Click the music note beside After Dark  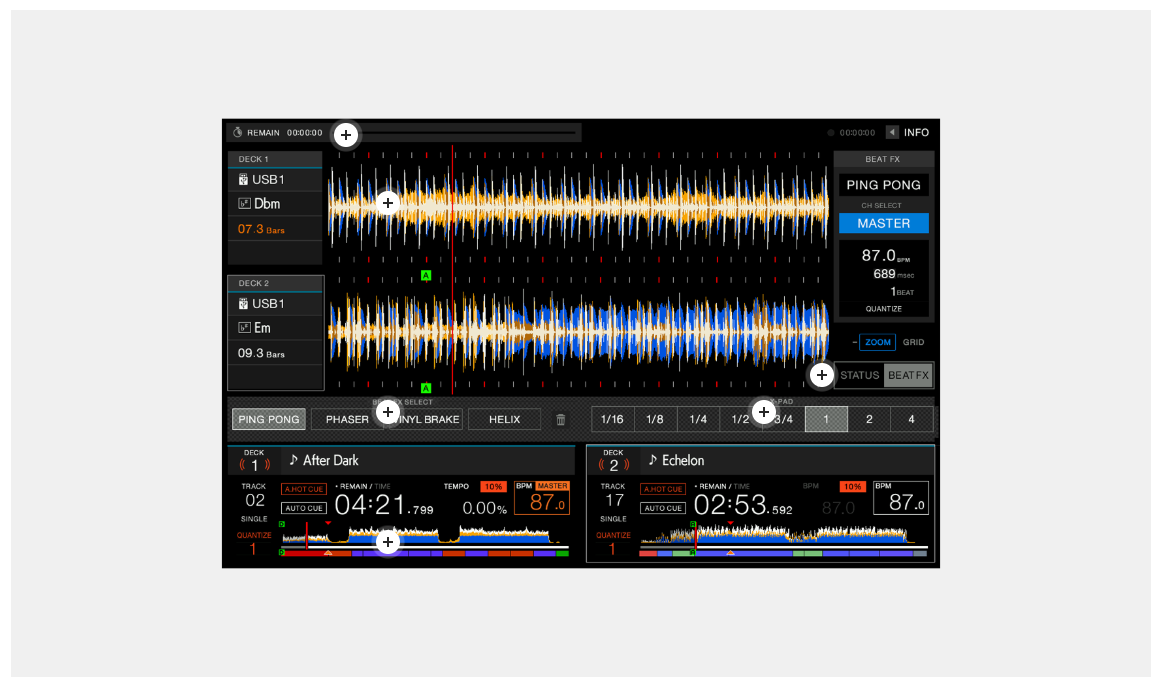tap(293, 460)
